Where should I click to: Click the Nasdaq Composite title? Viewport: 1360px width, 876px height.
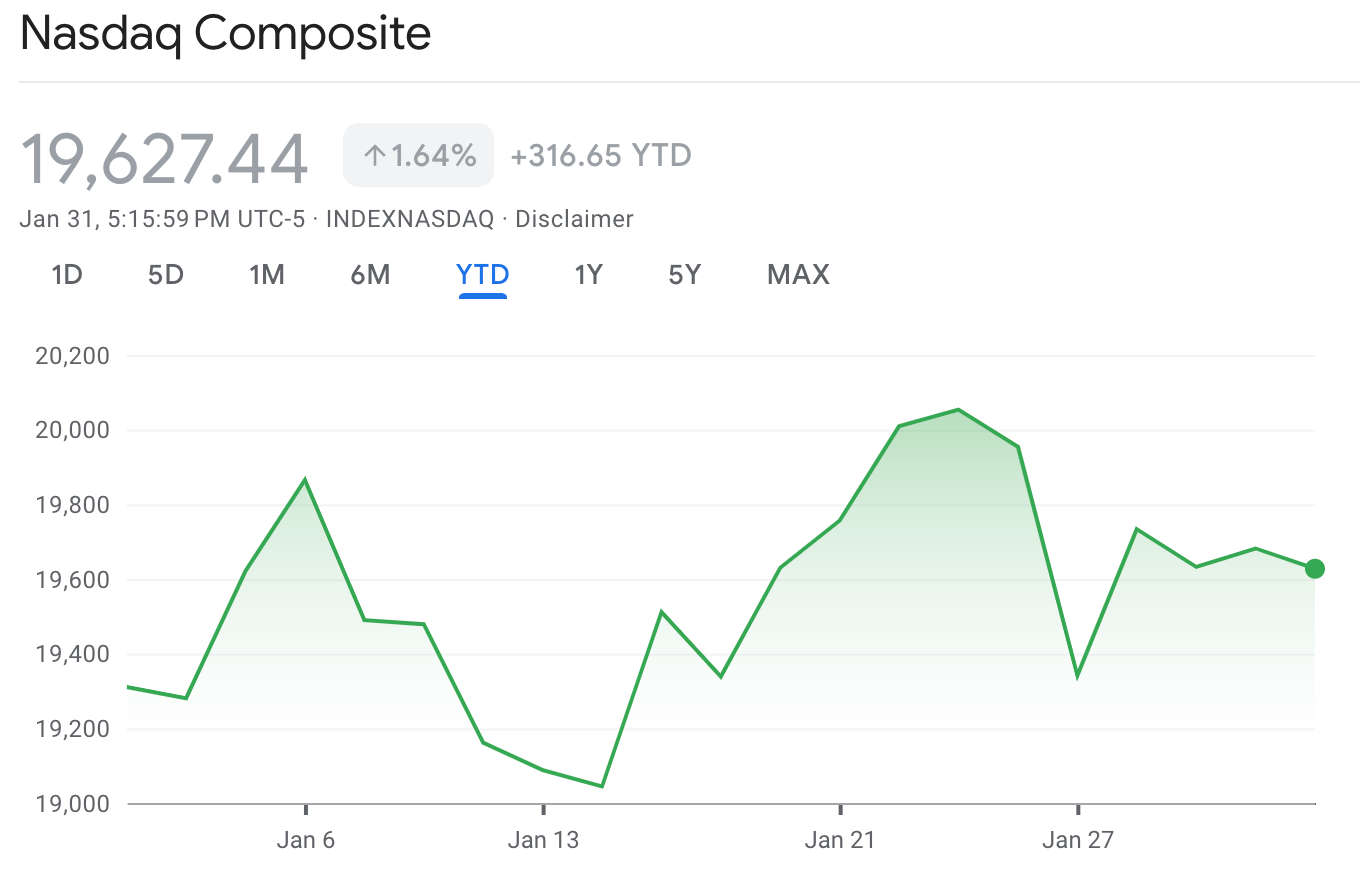click(x=226, y=34)
